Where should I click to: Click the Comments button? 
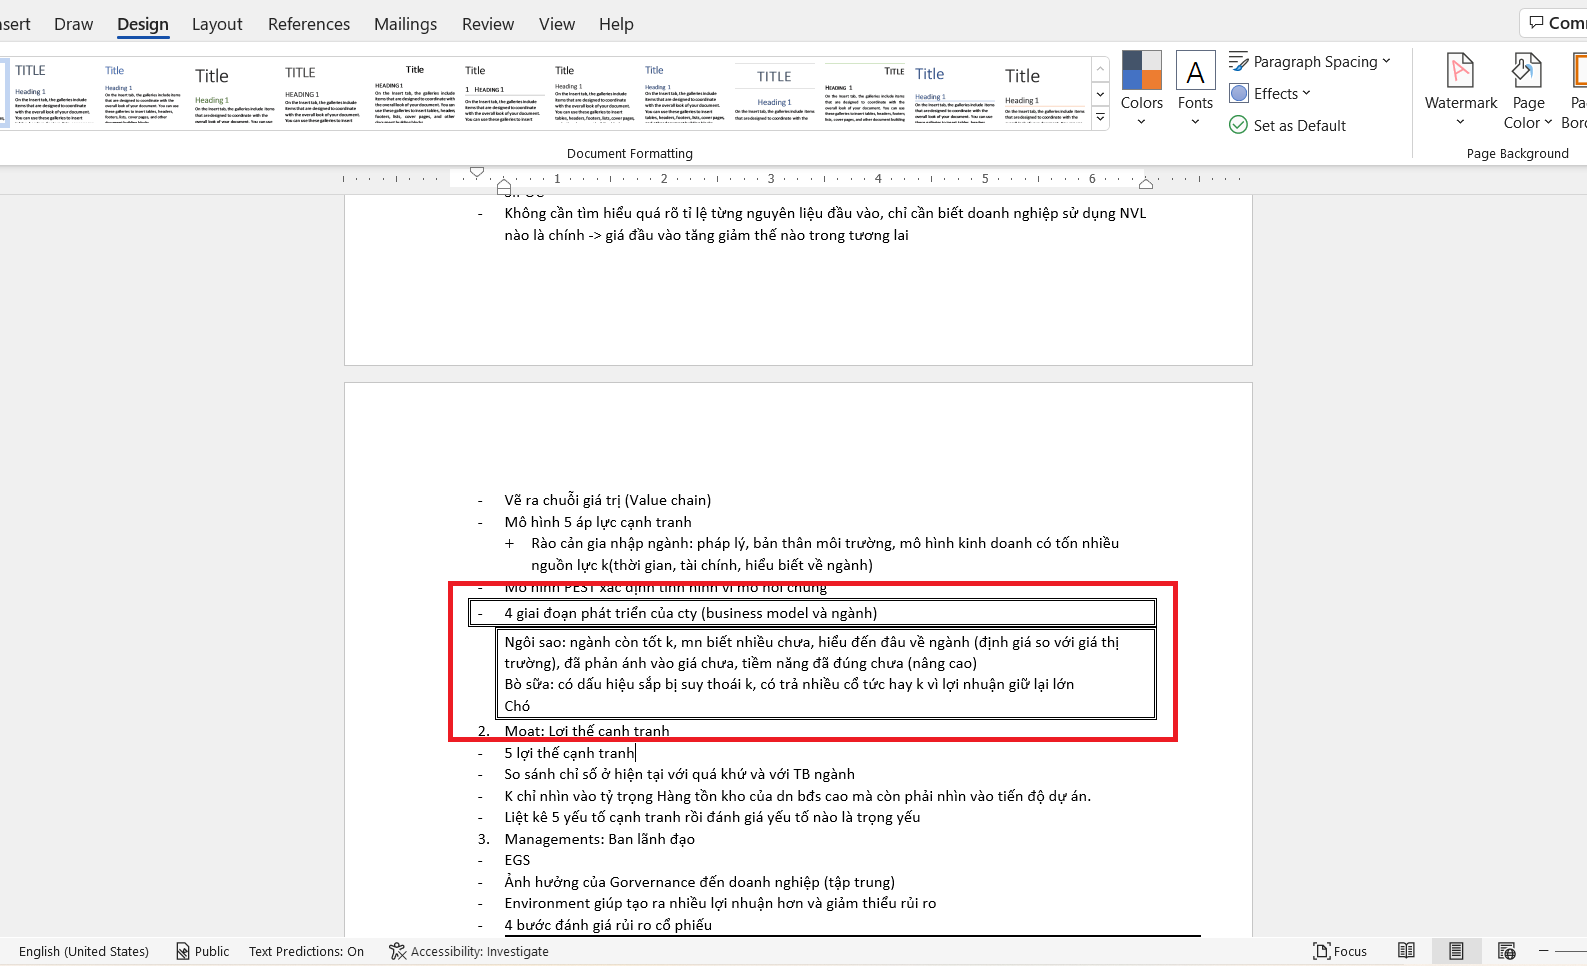[x=1554, y=23]
